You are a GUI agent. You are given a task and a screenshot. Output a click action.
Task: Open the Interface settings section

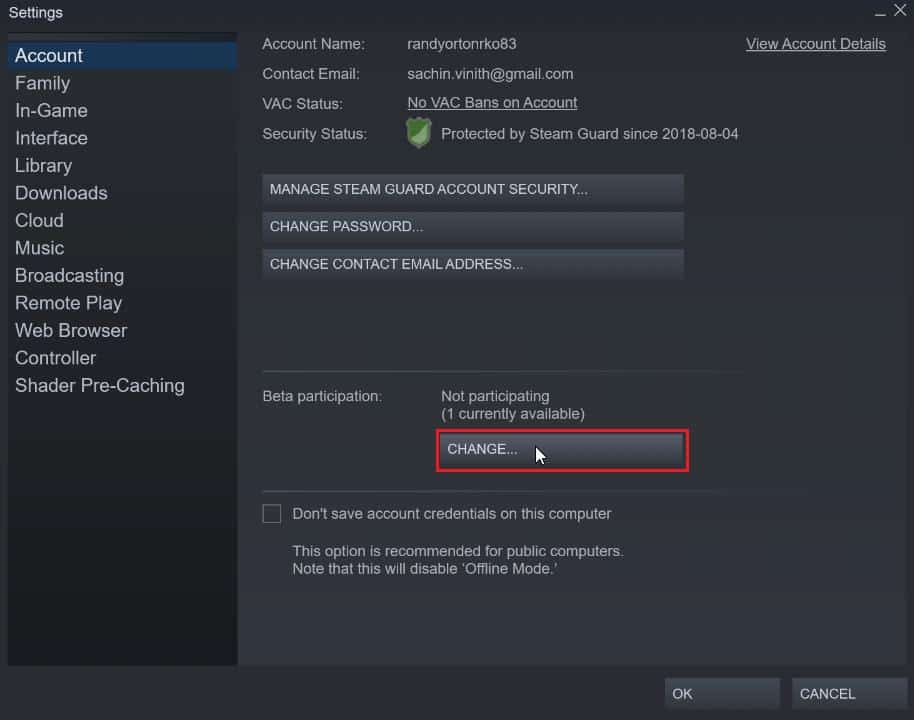pyautogui.click(x=51, y=138)
